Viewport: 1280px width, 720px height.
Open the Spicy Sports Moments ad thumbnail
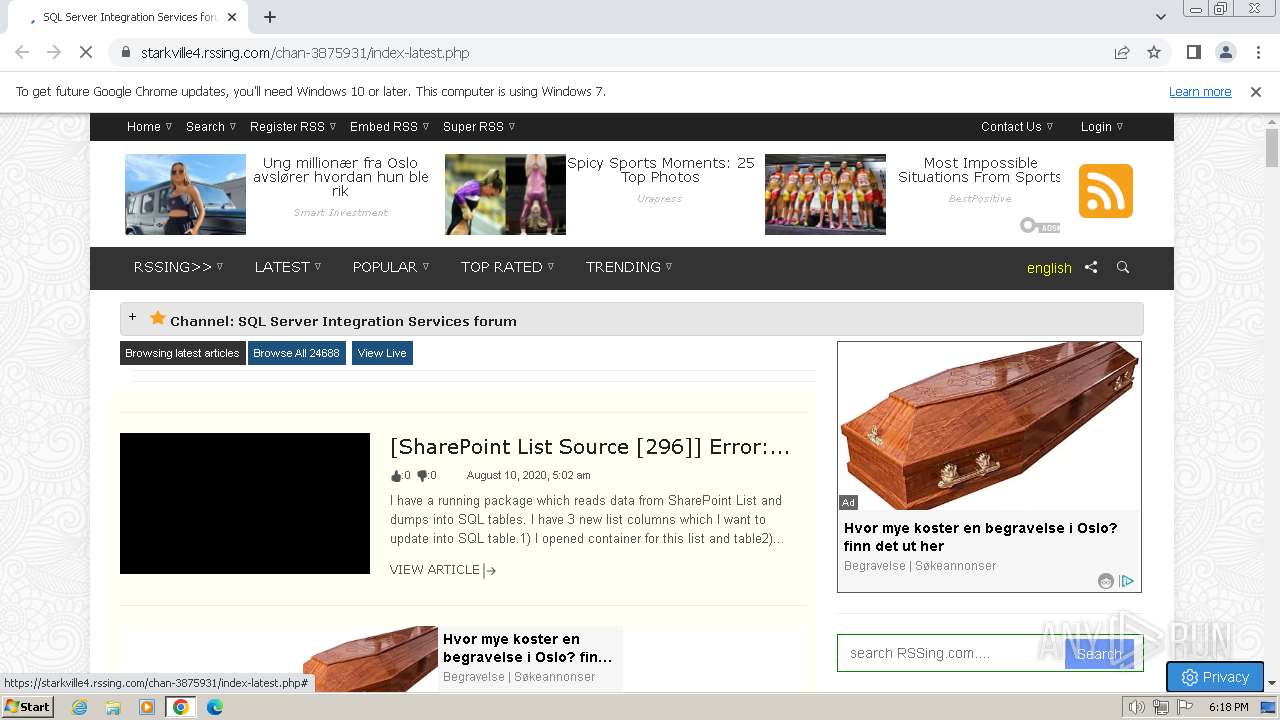pyautogui.click(x=505, y=194)
